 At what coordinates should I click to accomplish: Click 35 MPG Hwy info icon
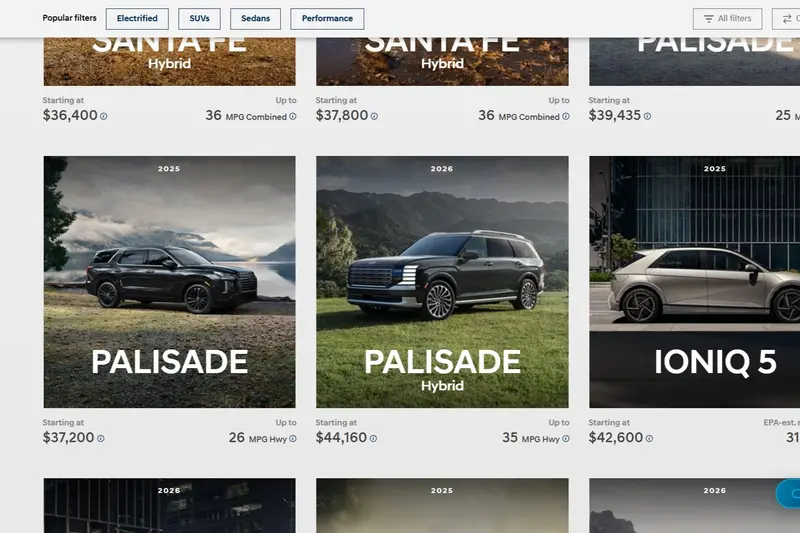pos(566,439)
